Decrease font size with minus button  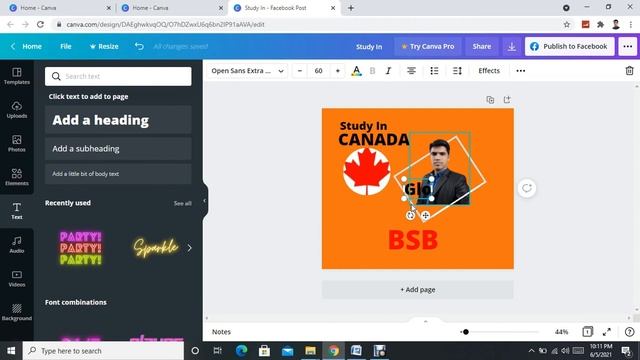tap(300, 71)
